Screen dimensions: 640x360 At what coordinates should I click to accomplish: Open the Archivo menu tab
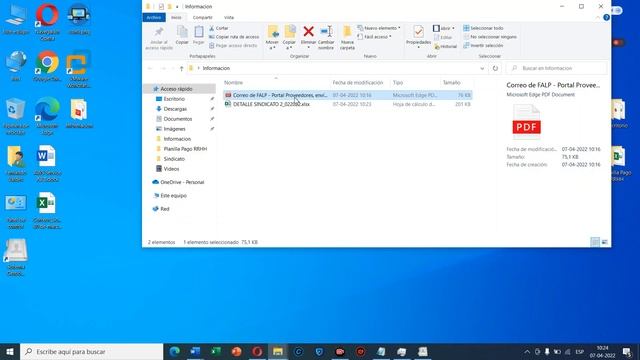(154, 18)
